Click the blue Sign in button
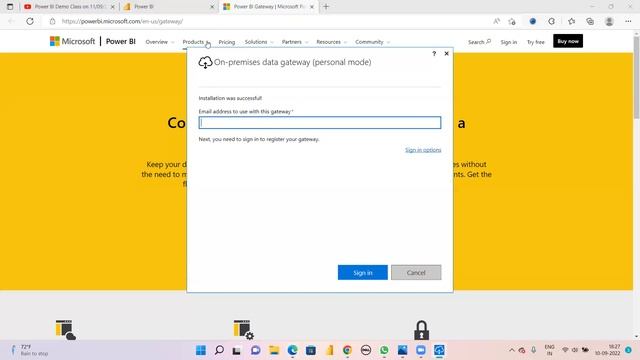Image resolution: width=640 pixels, height=360 pixels. (362, 272)
